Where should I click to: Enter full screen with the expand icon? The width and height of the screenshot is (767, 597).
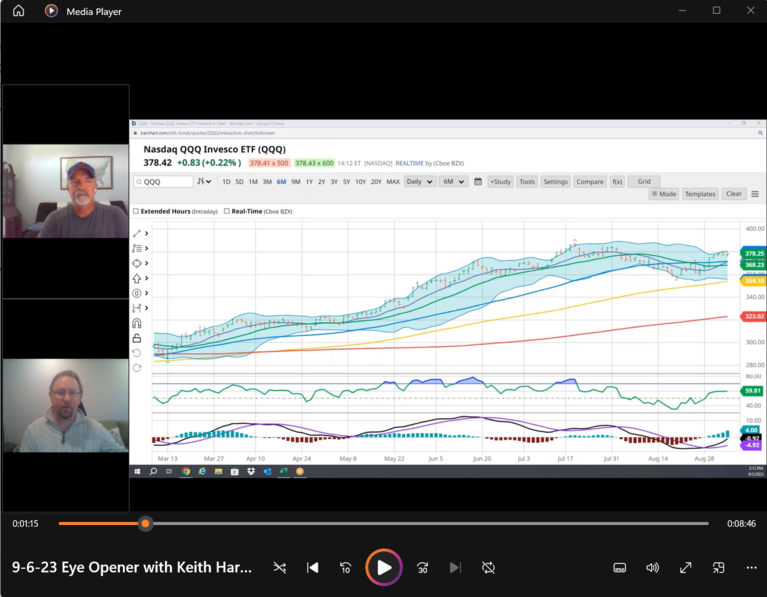[x=685, y=567]
